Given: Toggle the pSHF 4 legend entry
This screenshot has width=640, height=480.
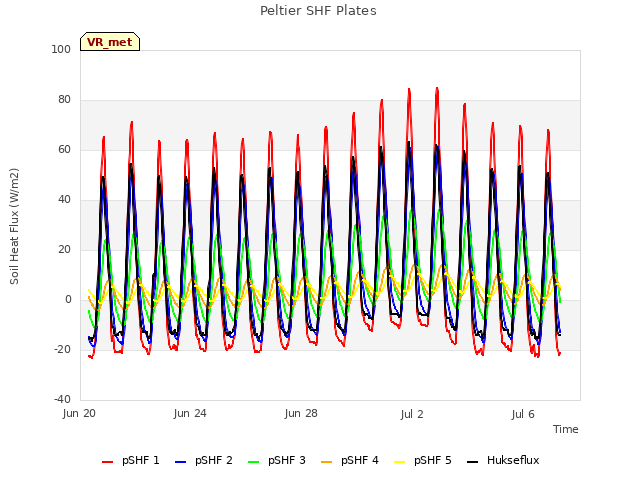Looking at the screenshot, I should pos(350,460).
